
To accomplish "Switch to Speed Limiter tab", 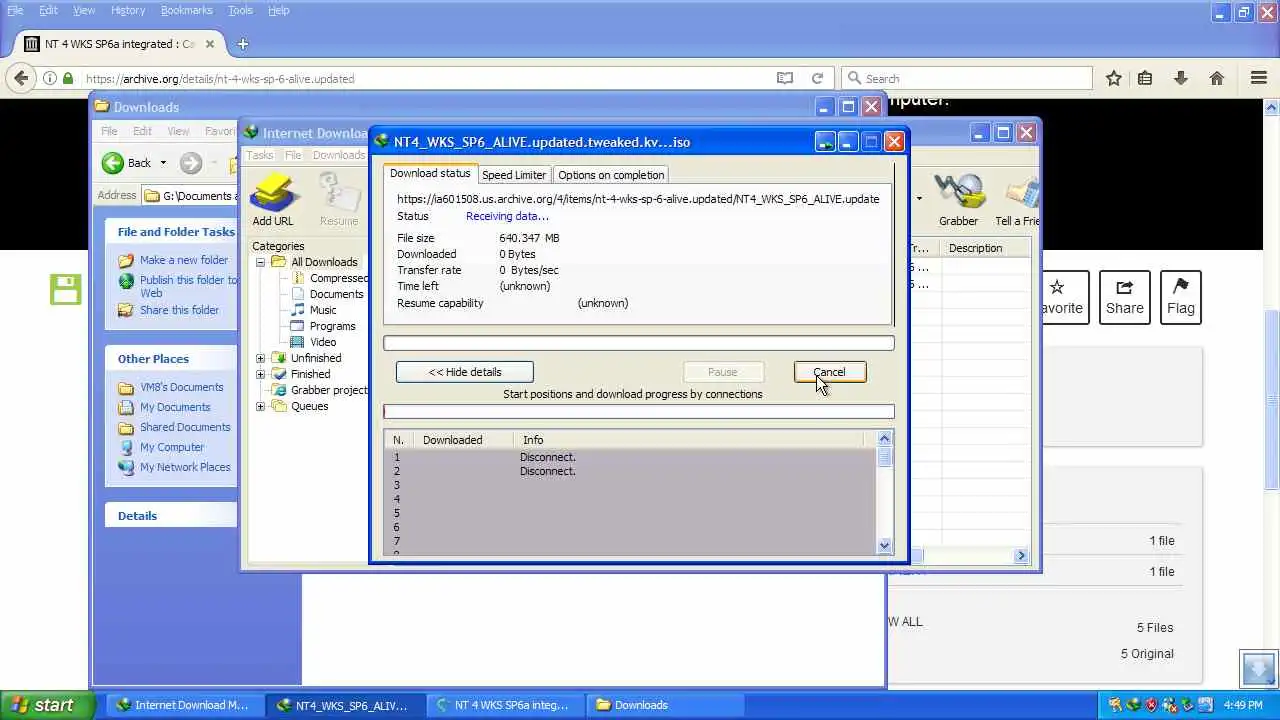I will (x=514, y=175).
